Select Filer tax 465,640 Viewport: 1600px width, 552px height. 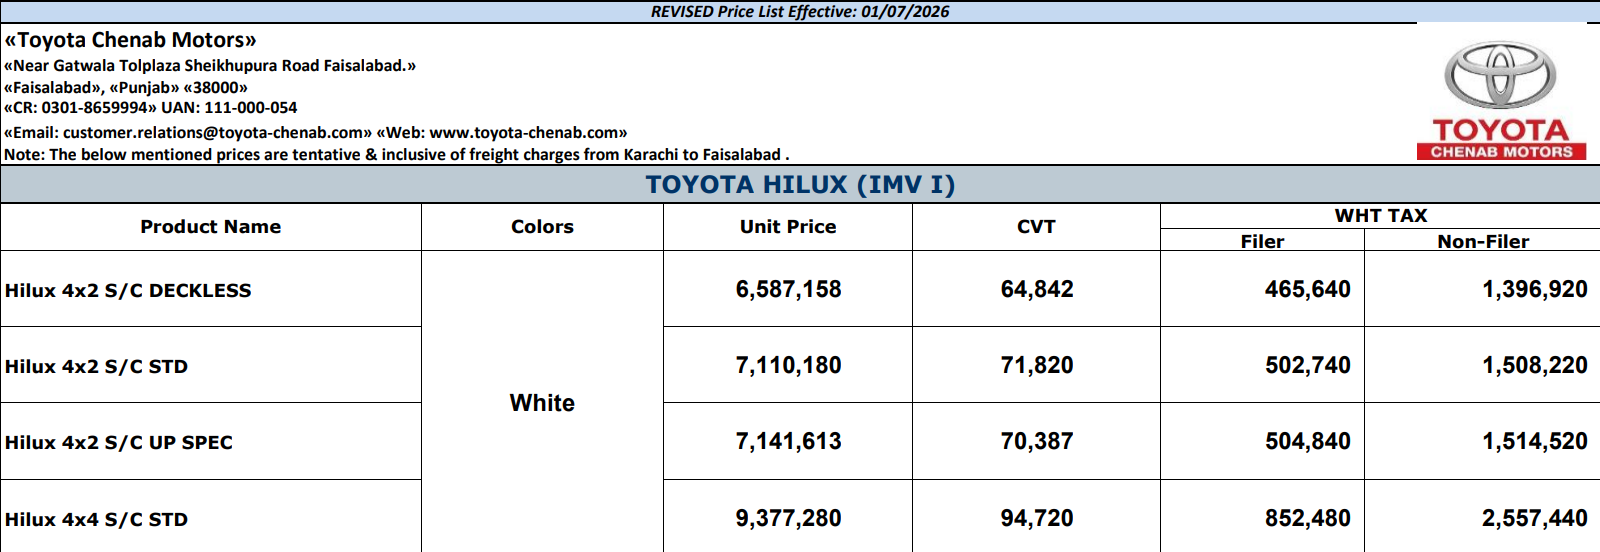tap(1307, 290)
